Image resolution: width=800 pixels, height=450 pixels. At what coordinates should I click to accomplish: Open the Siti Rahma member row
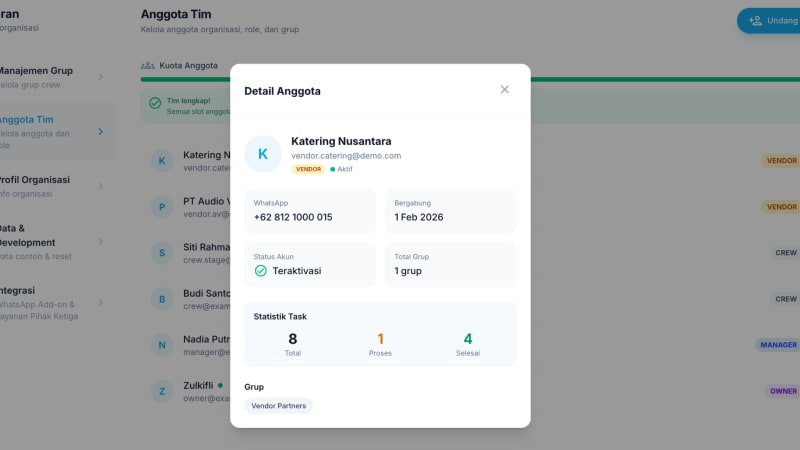pyautogui.click(x=470, y=253)
